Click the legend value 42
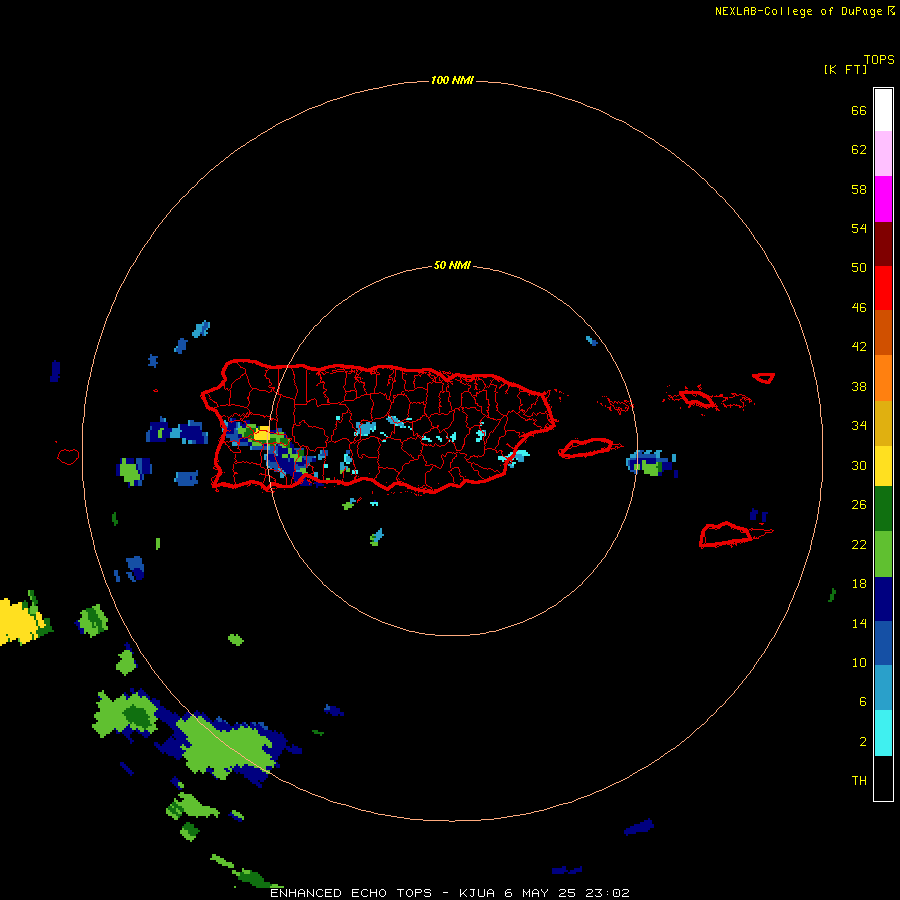The image size is (900, 900). click(x=859, y=347)
